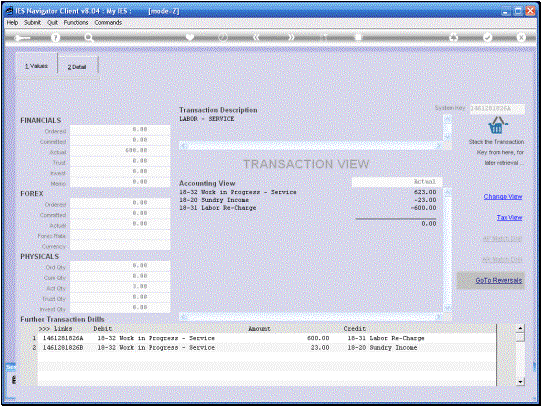Switch to the 2 Detail tab

click(x=77, y=67)
